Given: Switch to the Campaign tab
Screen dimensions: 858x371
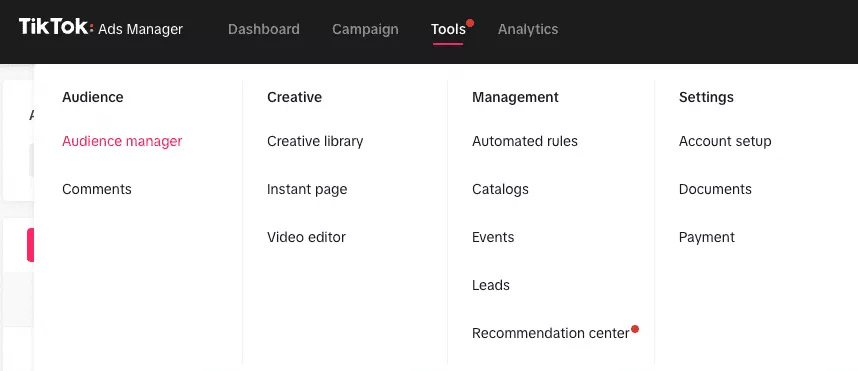Looking at the screenshot, I should (365, 29).
